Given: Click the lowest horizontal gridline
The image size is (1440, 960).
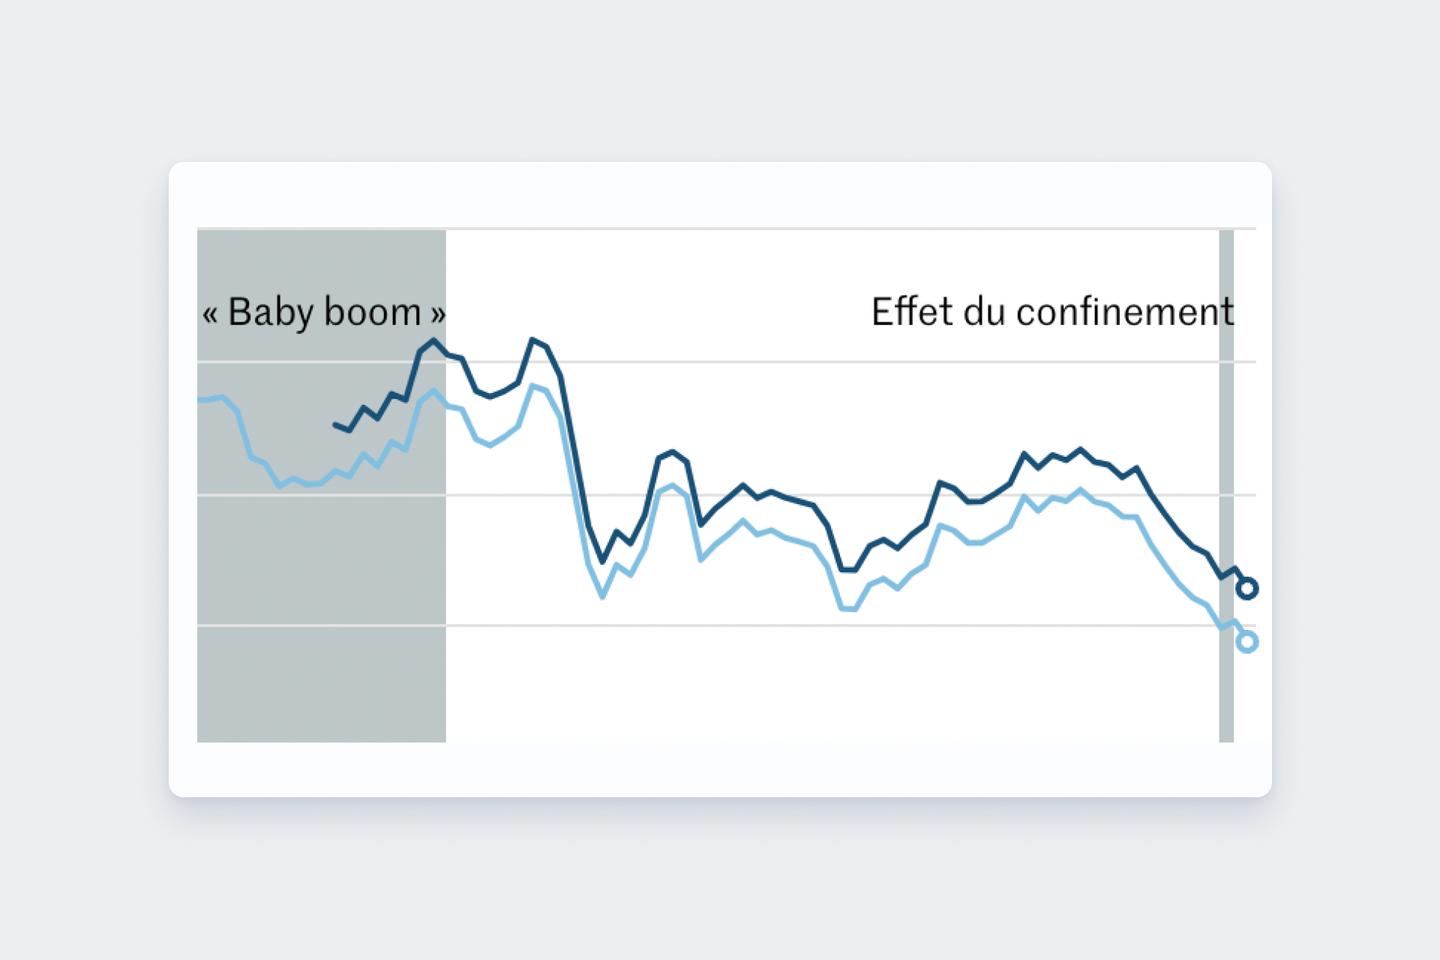Looking at the screenshot, I should pyautogui.click(x=726, y=625).
